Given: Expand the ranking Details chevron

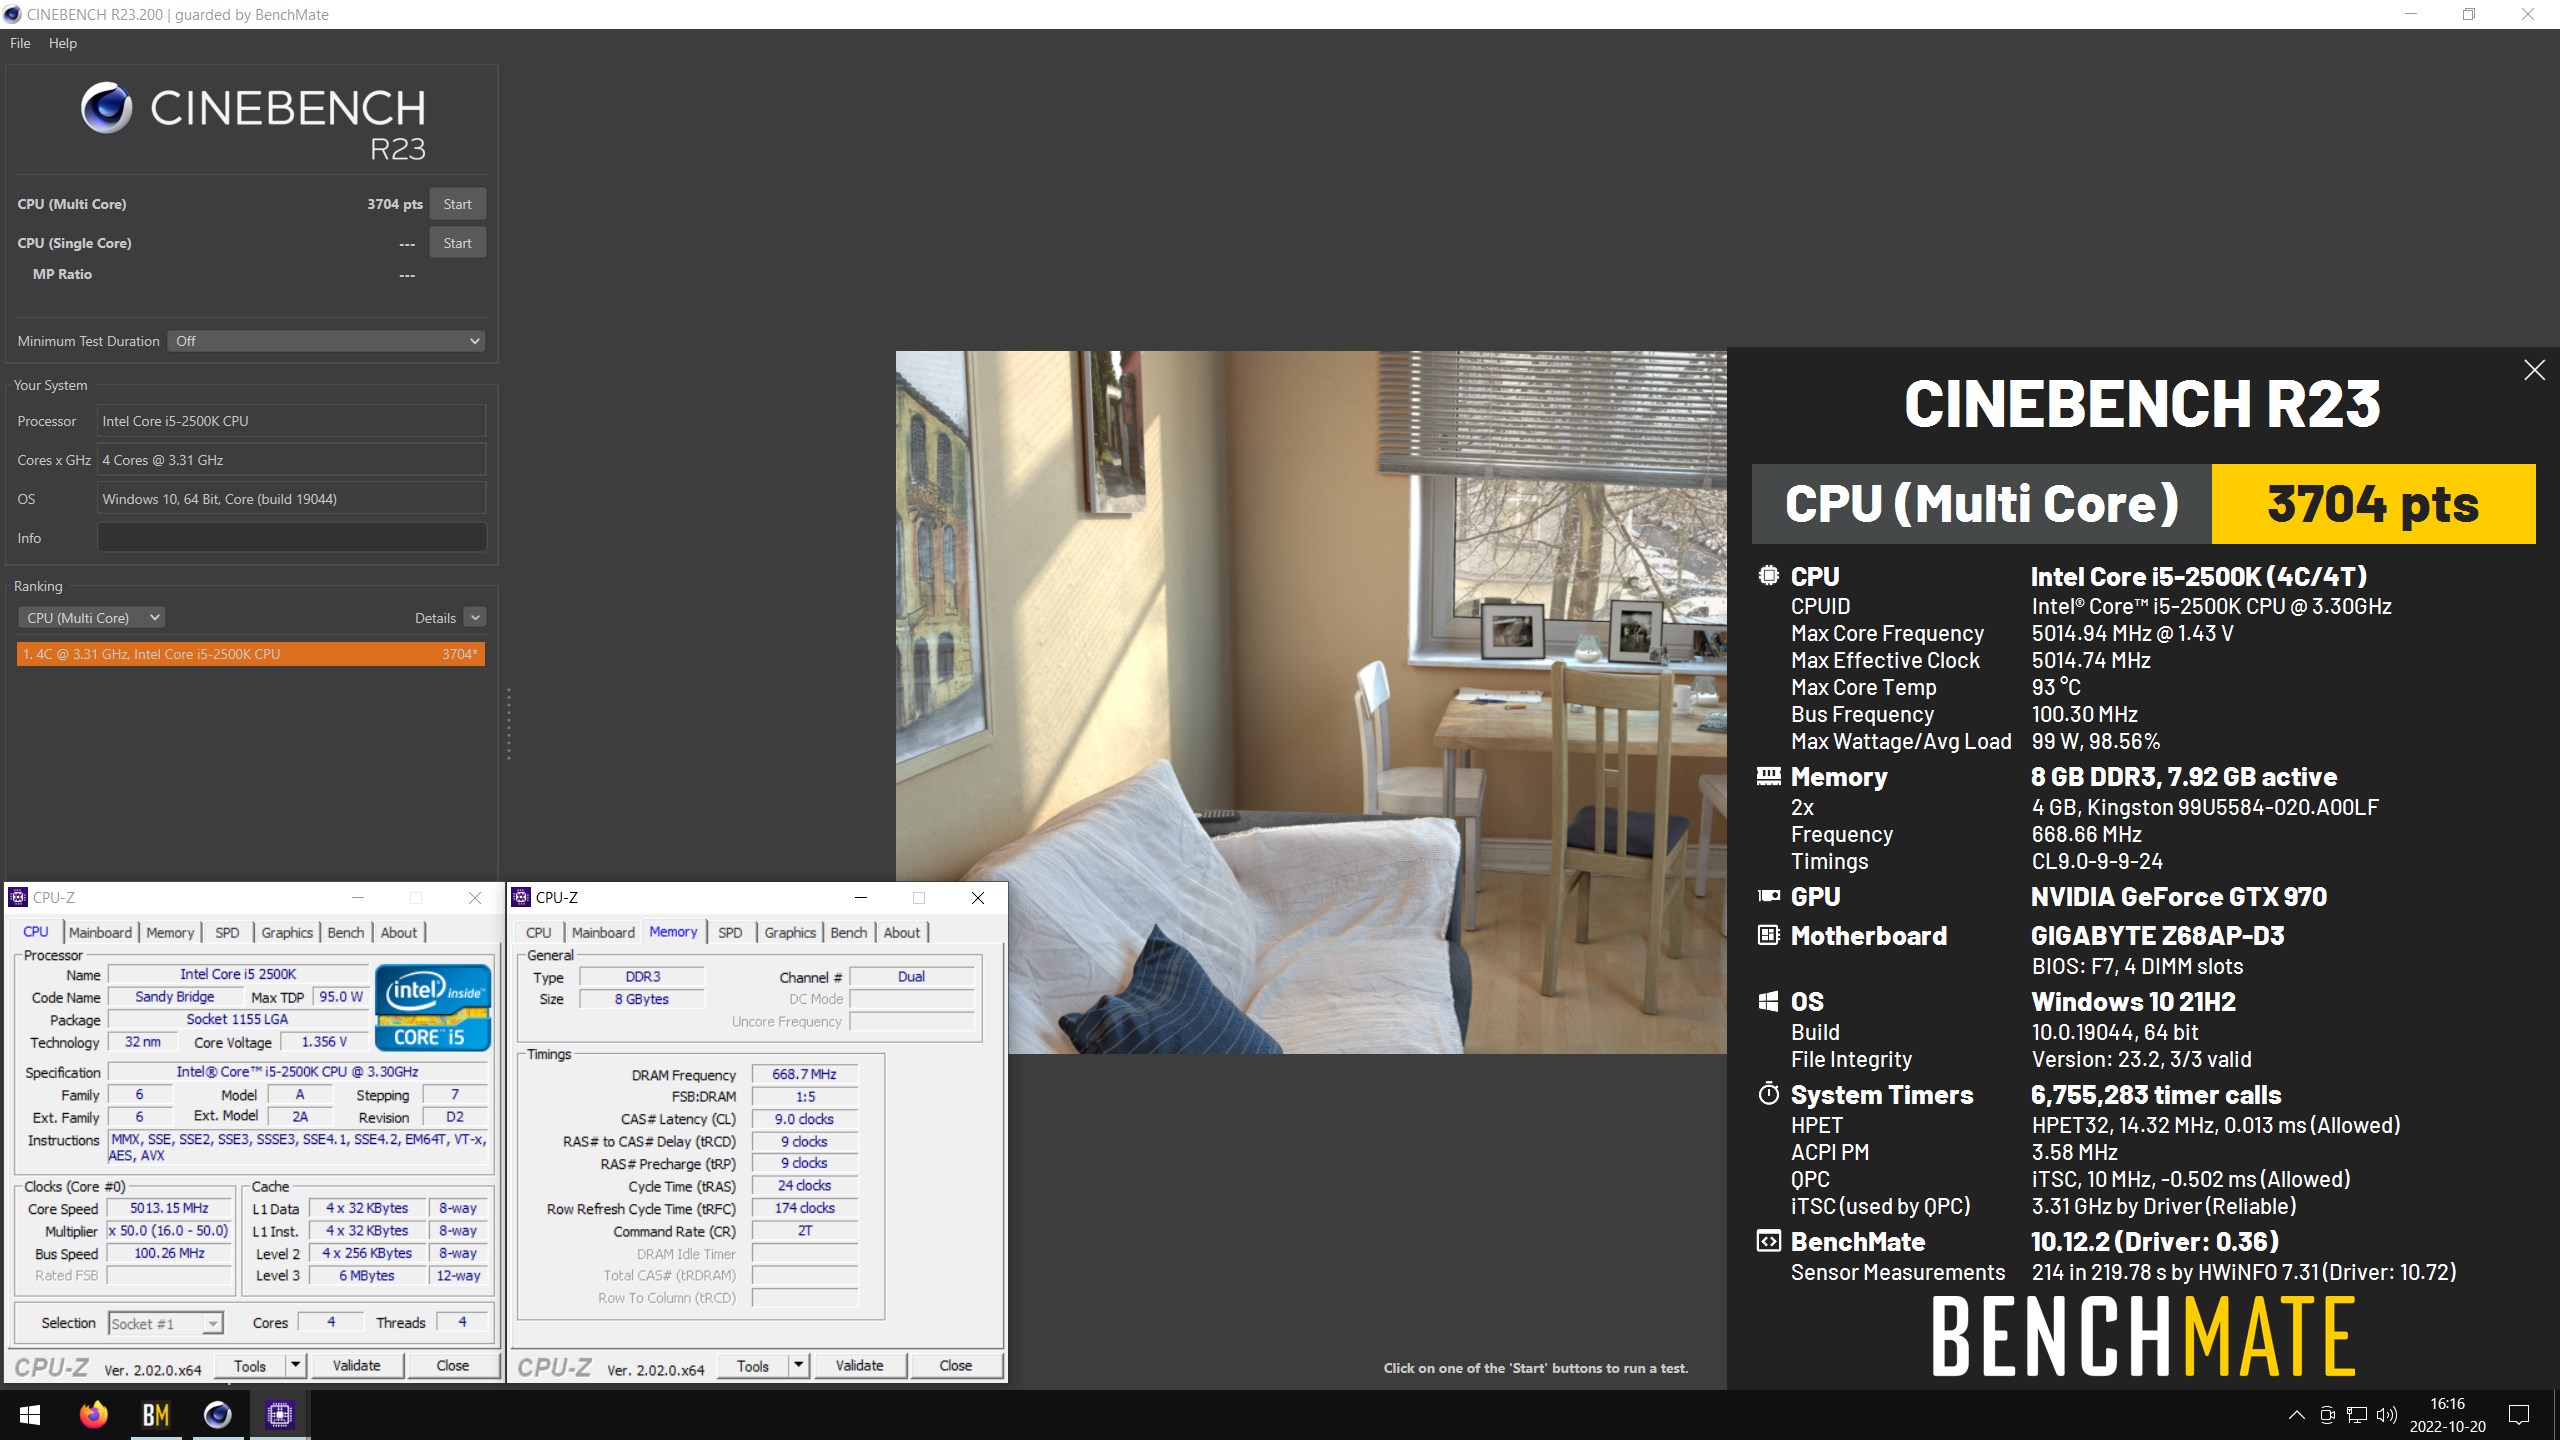Looking at the screenshot, I should (476, 618).
